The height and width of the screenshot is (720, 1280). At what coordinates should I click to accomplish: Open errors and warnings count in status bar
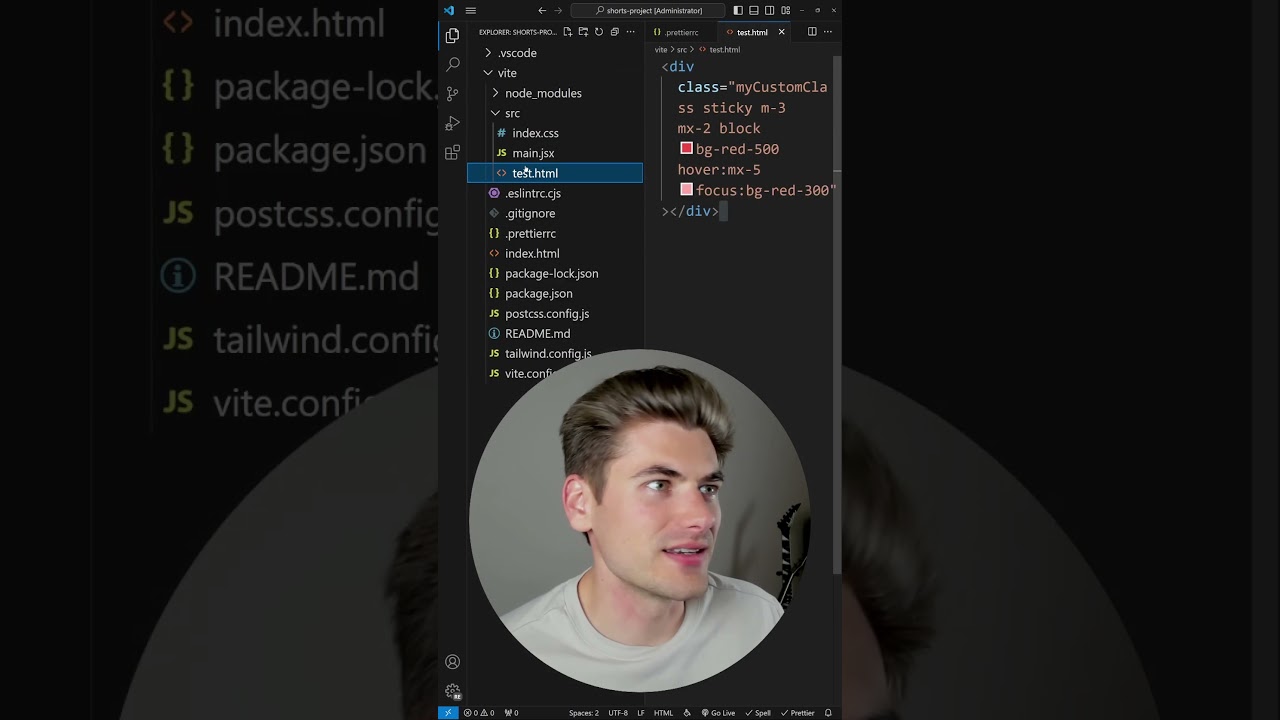479,713
